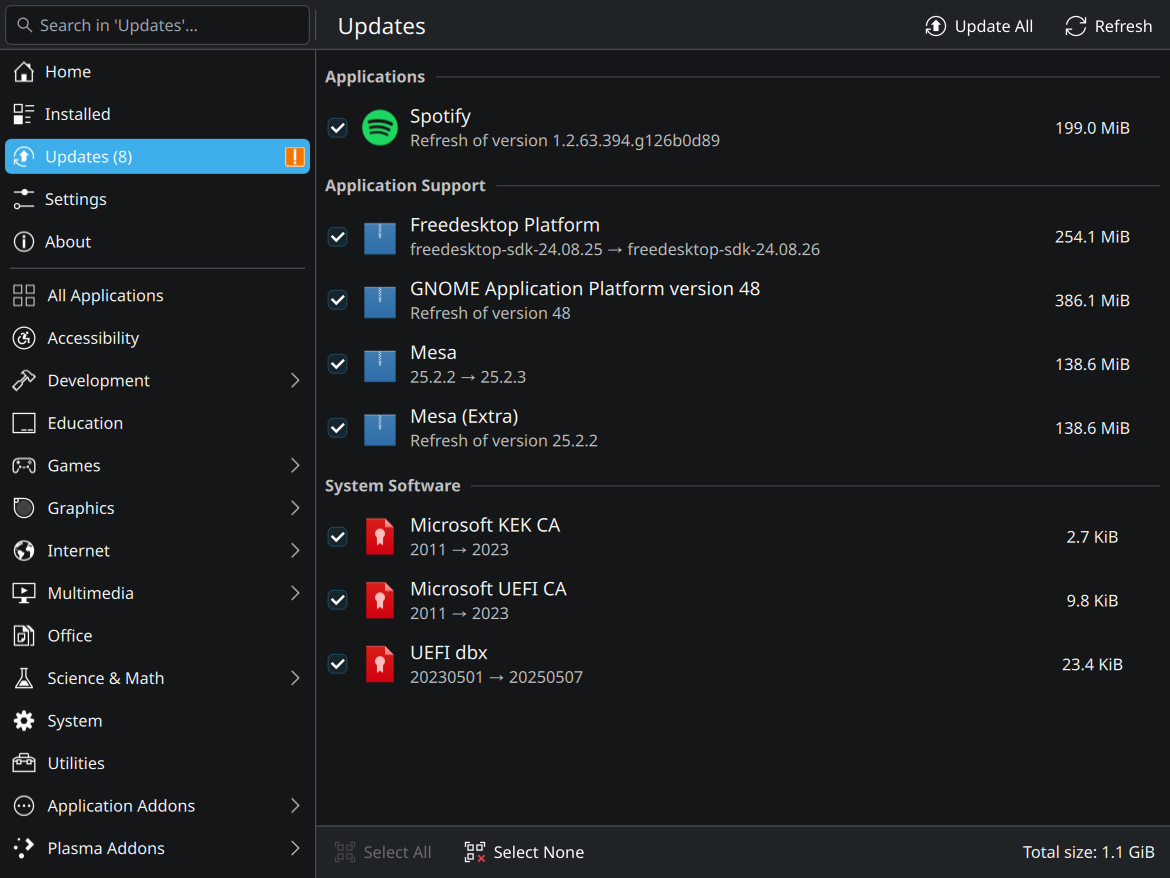
Task: Click the UEFI dbx entry title
Action: (448, 653)
